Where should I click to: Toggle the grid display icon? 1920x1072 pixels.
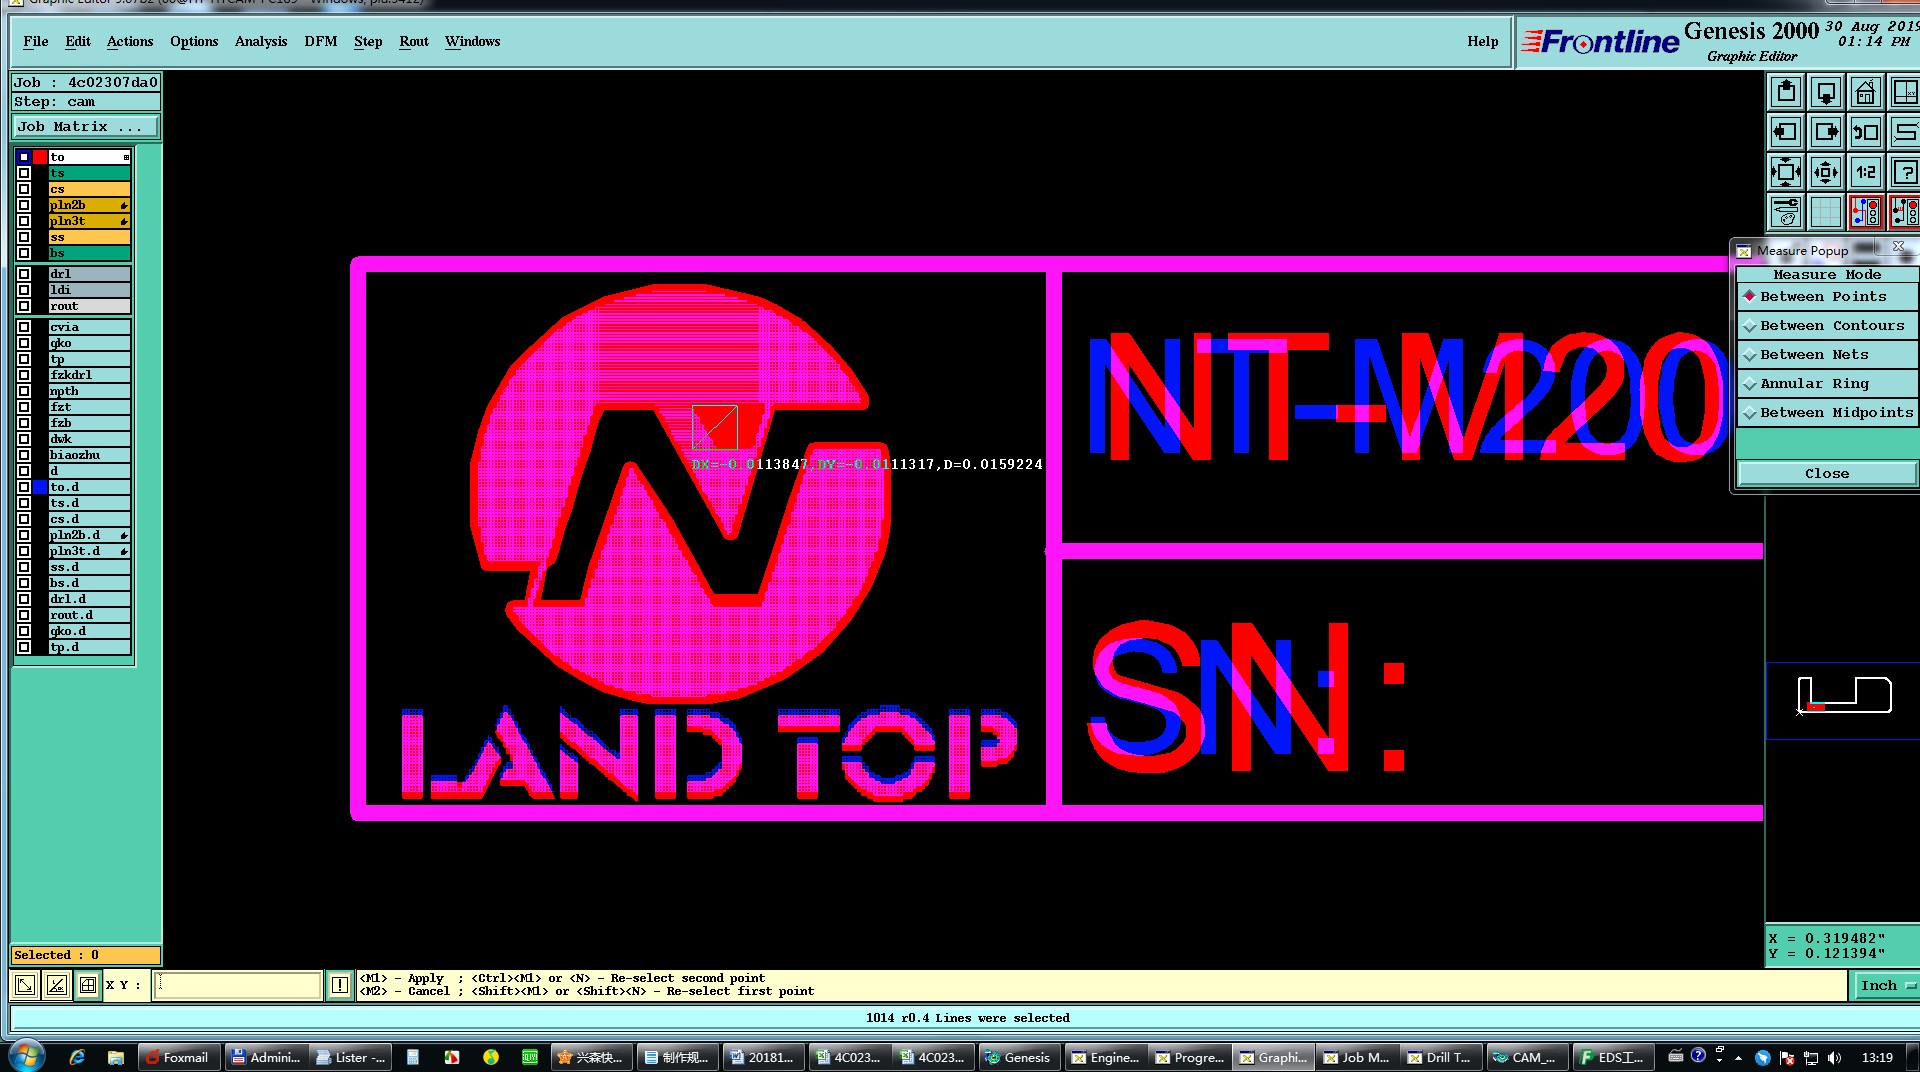coord(1826,212)
